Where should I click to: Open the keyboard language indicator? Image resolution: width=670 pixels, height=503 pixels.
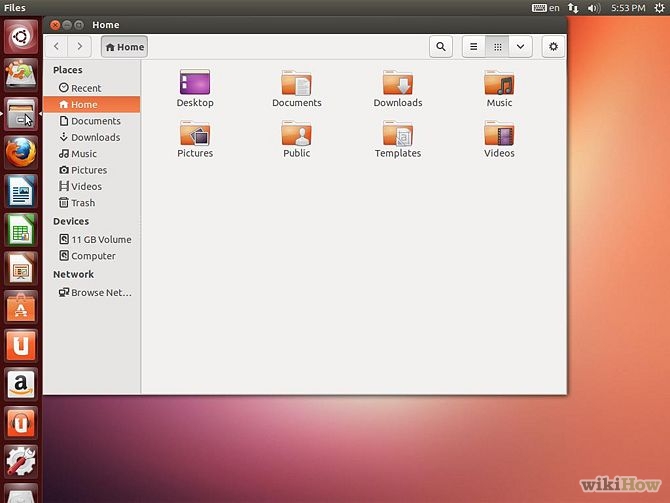click(x=545, y=8)
